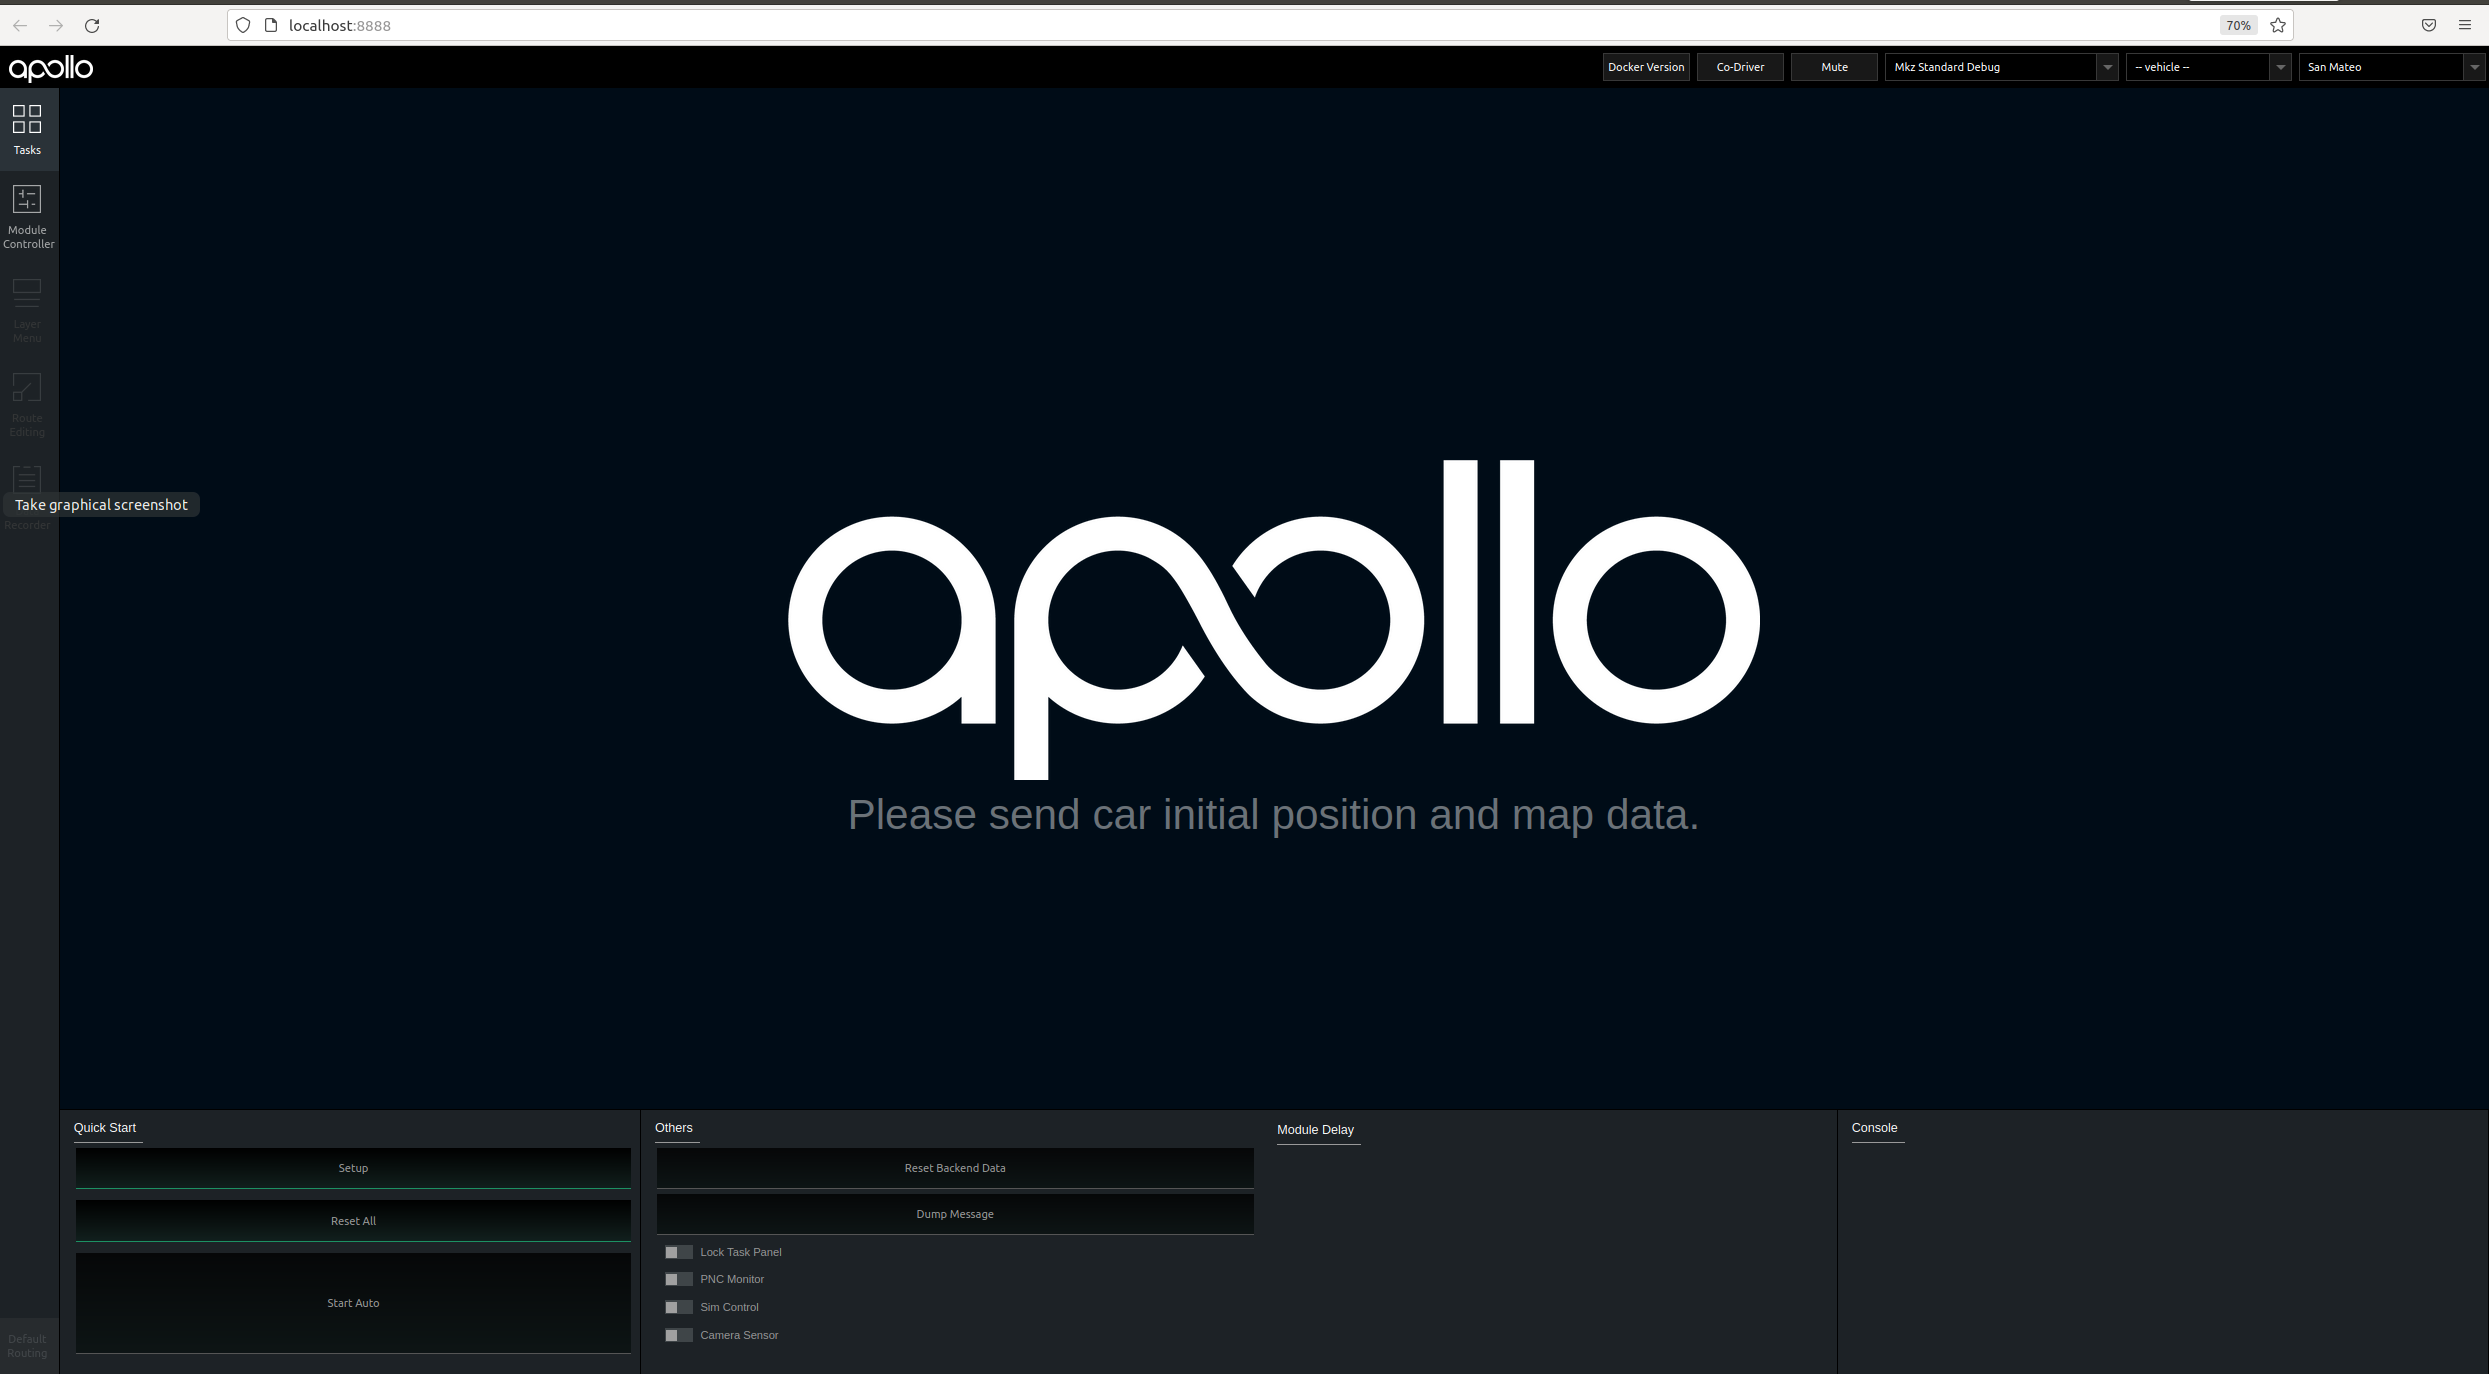
Task: Click the Setup button in Quick Start
Action: click(353, 1168)
